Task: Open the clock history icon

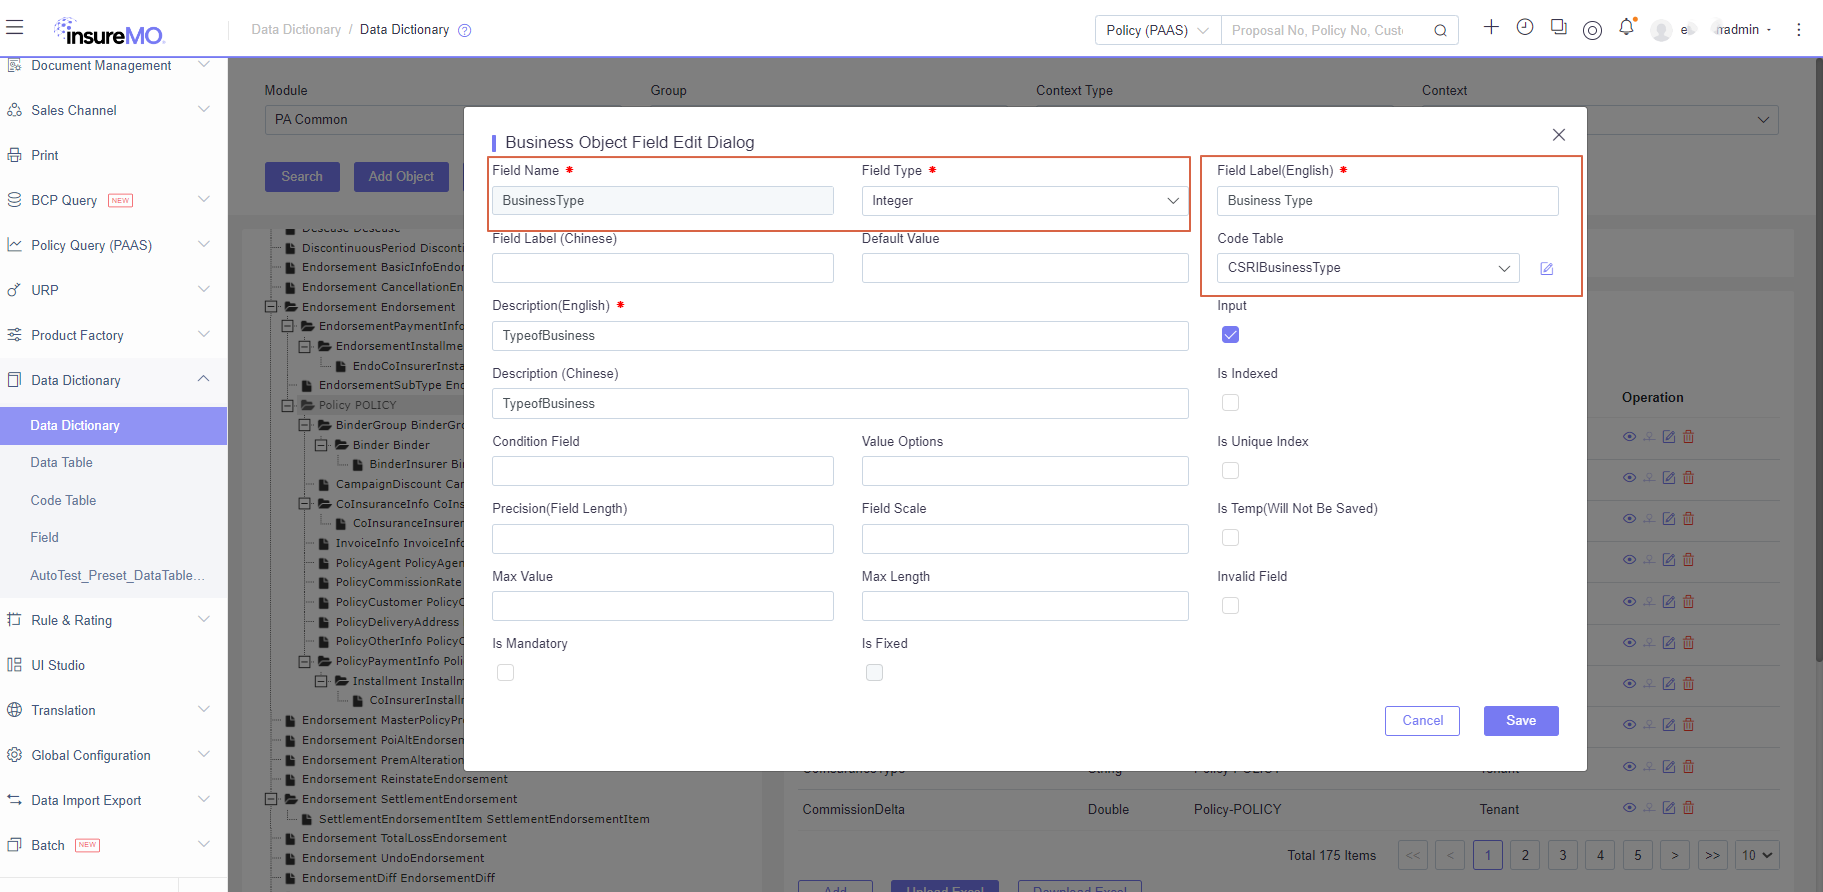Action: coord(1525,27)
